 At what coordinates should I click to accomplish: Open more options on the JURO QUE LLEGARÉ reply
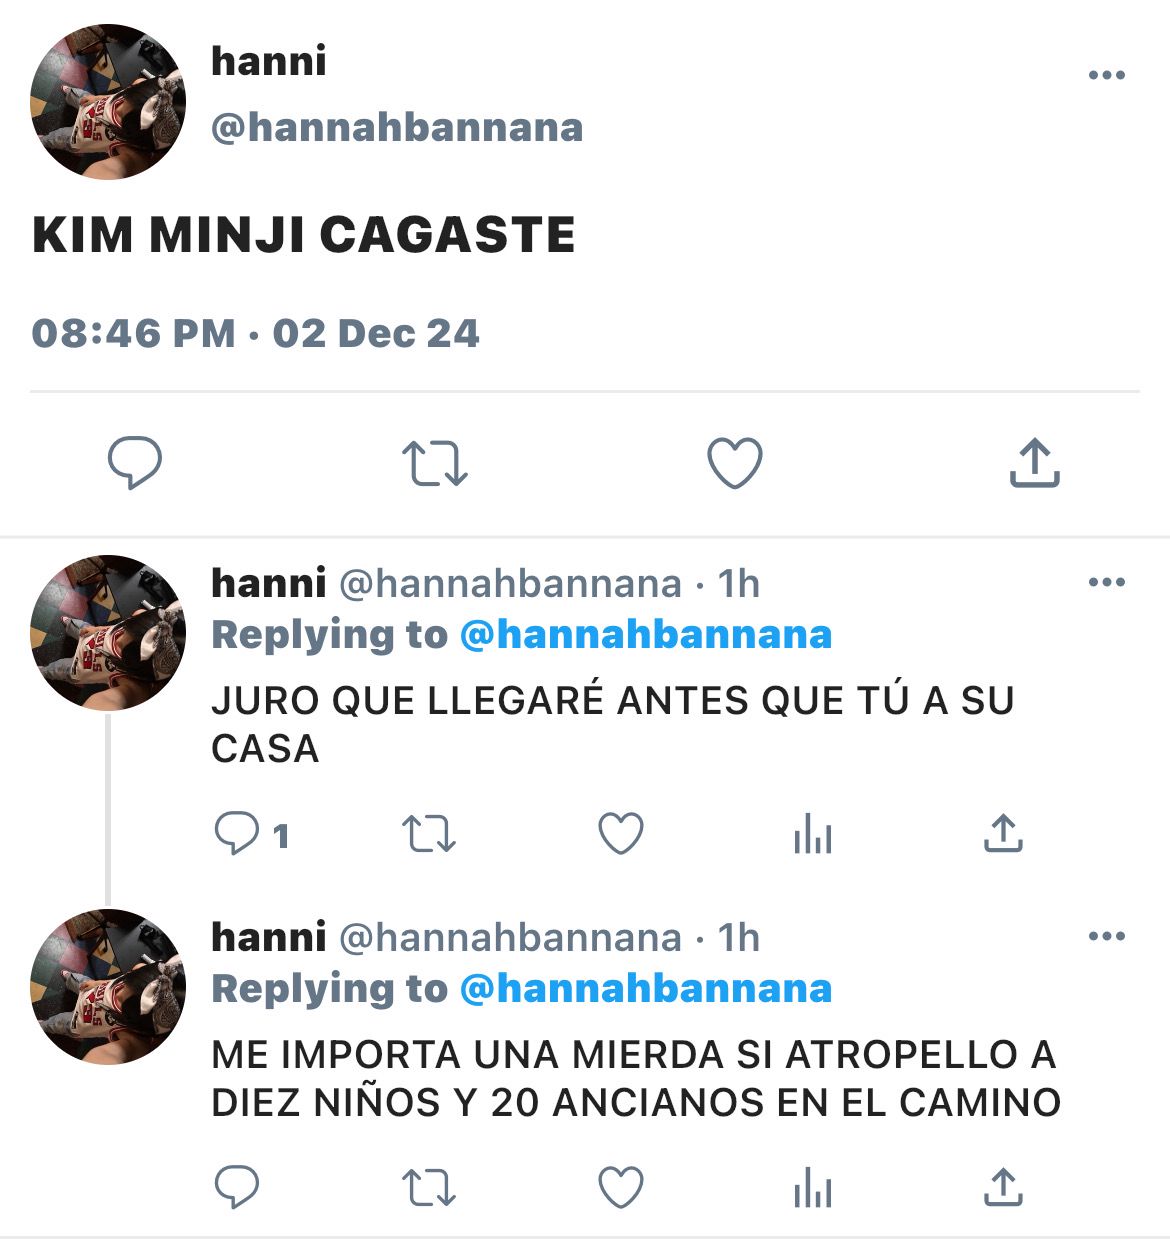pyautogui.click(x=1106, y=582)
